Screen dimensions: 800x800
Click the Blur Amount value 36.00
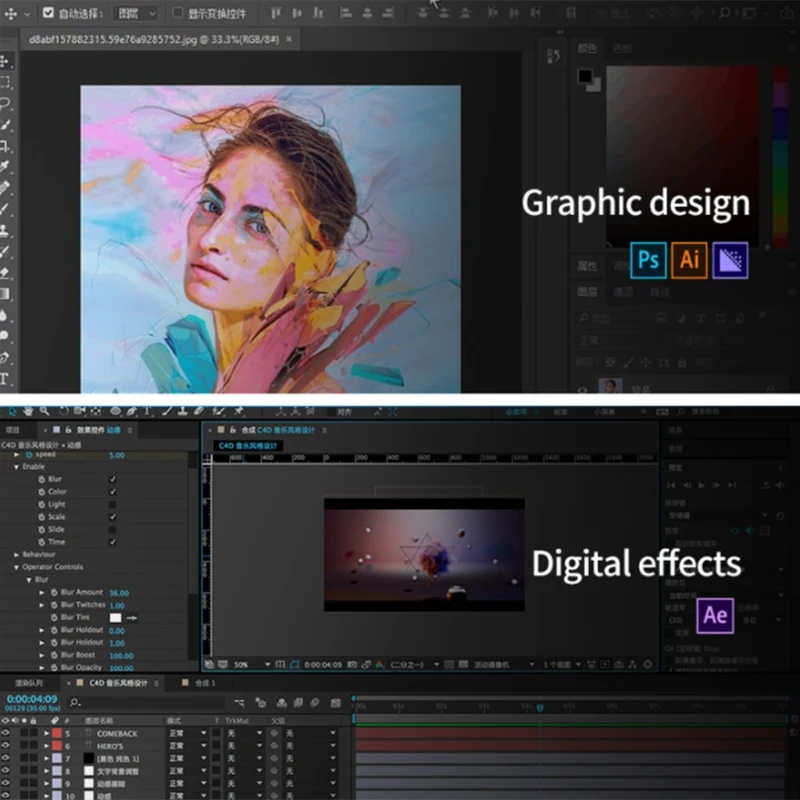click(x=119, y=593)
